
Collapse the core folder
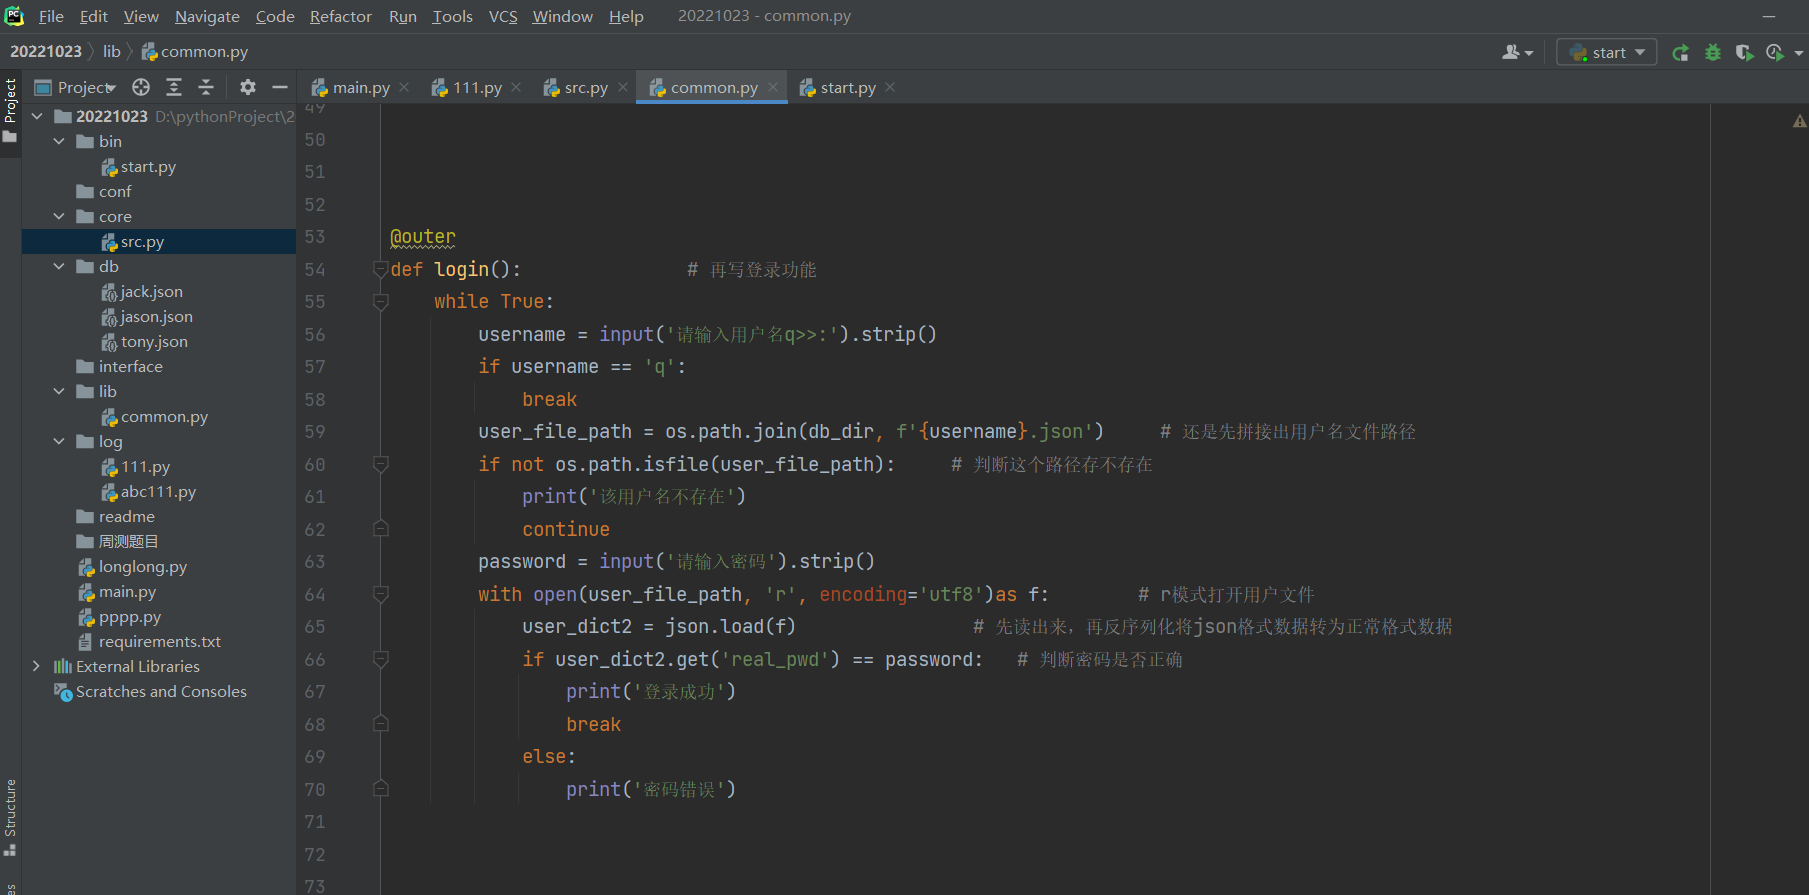point(59,217)
